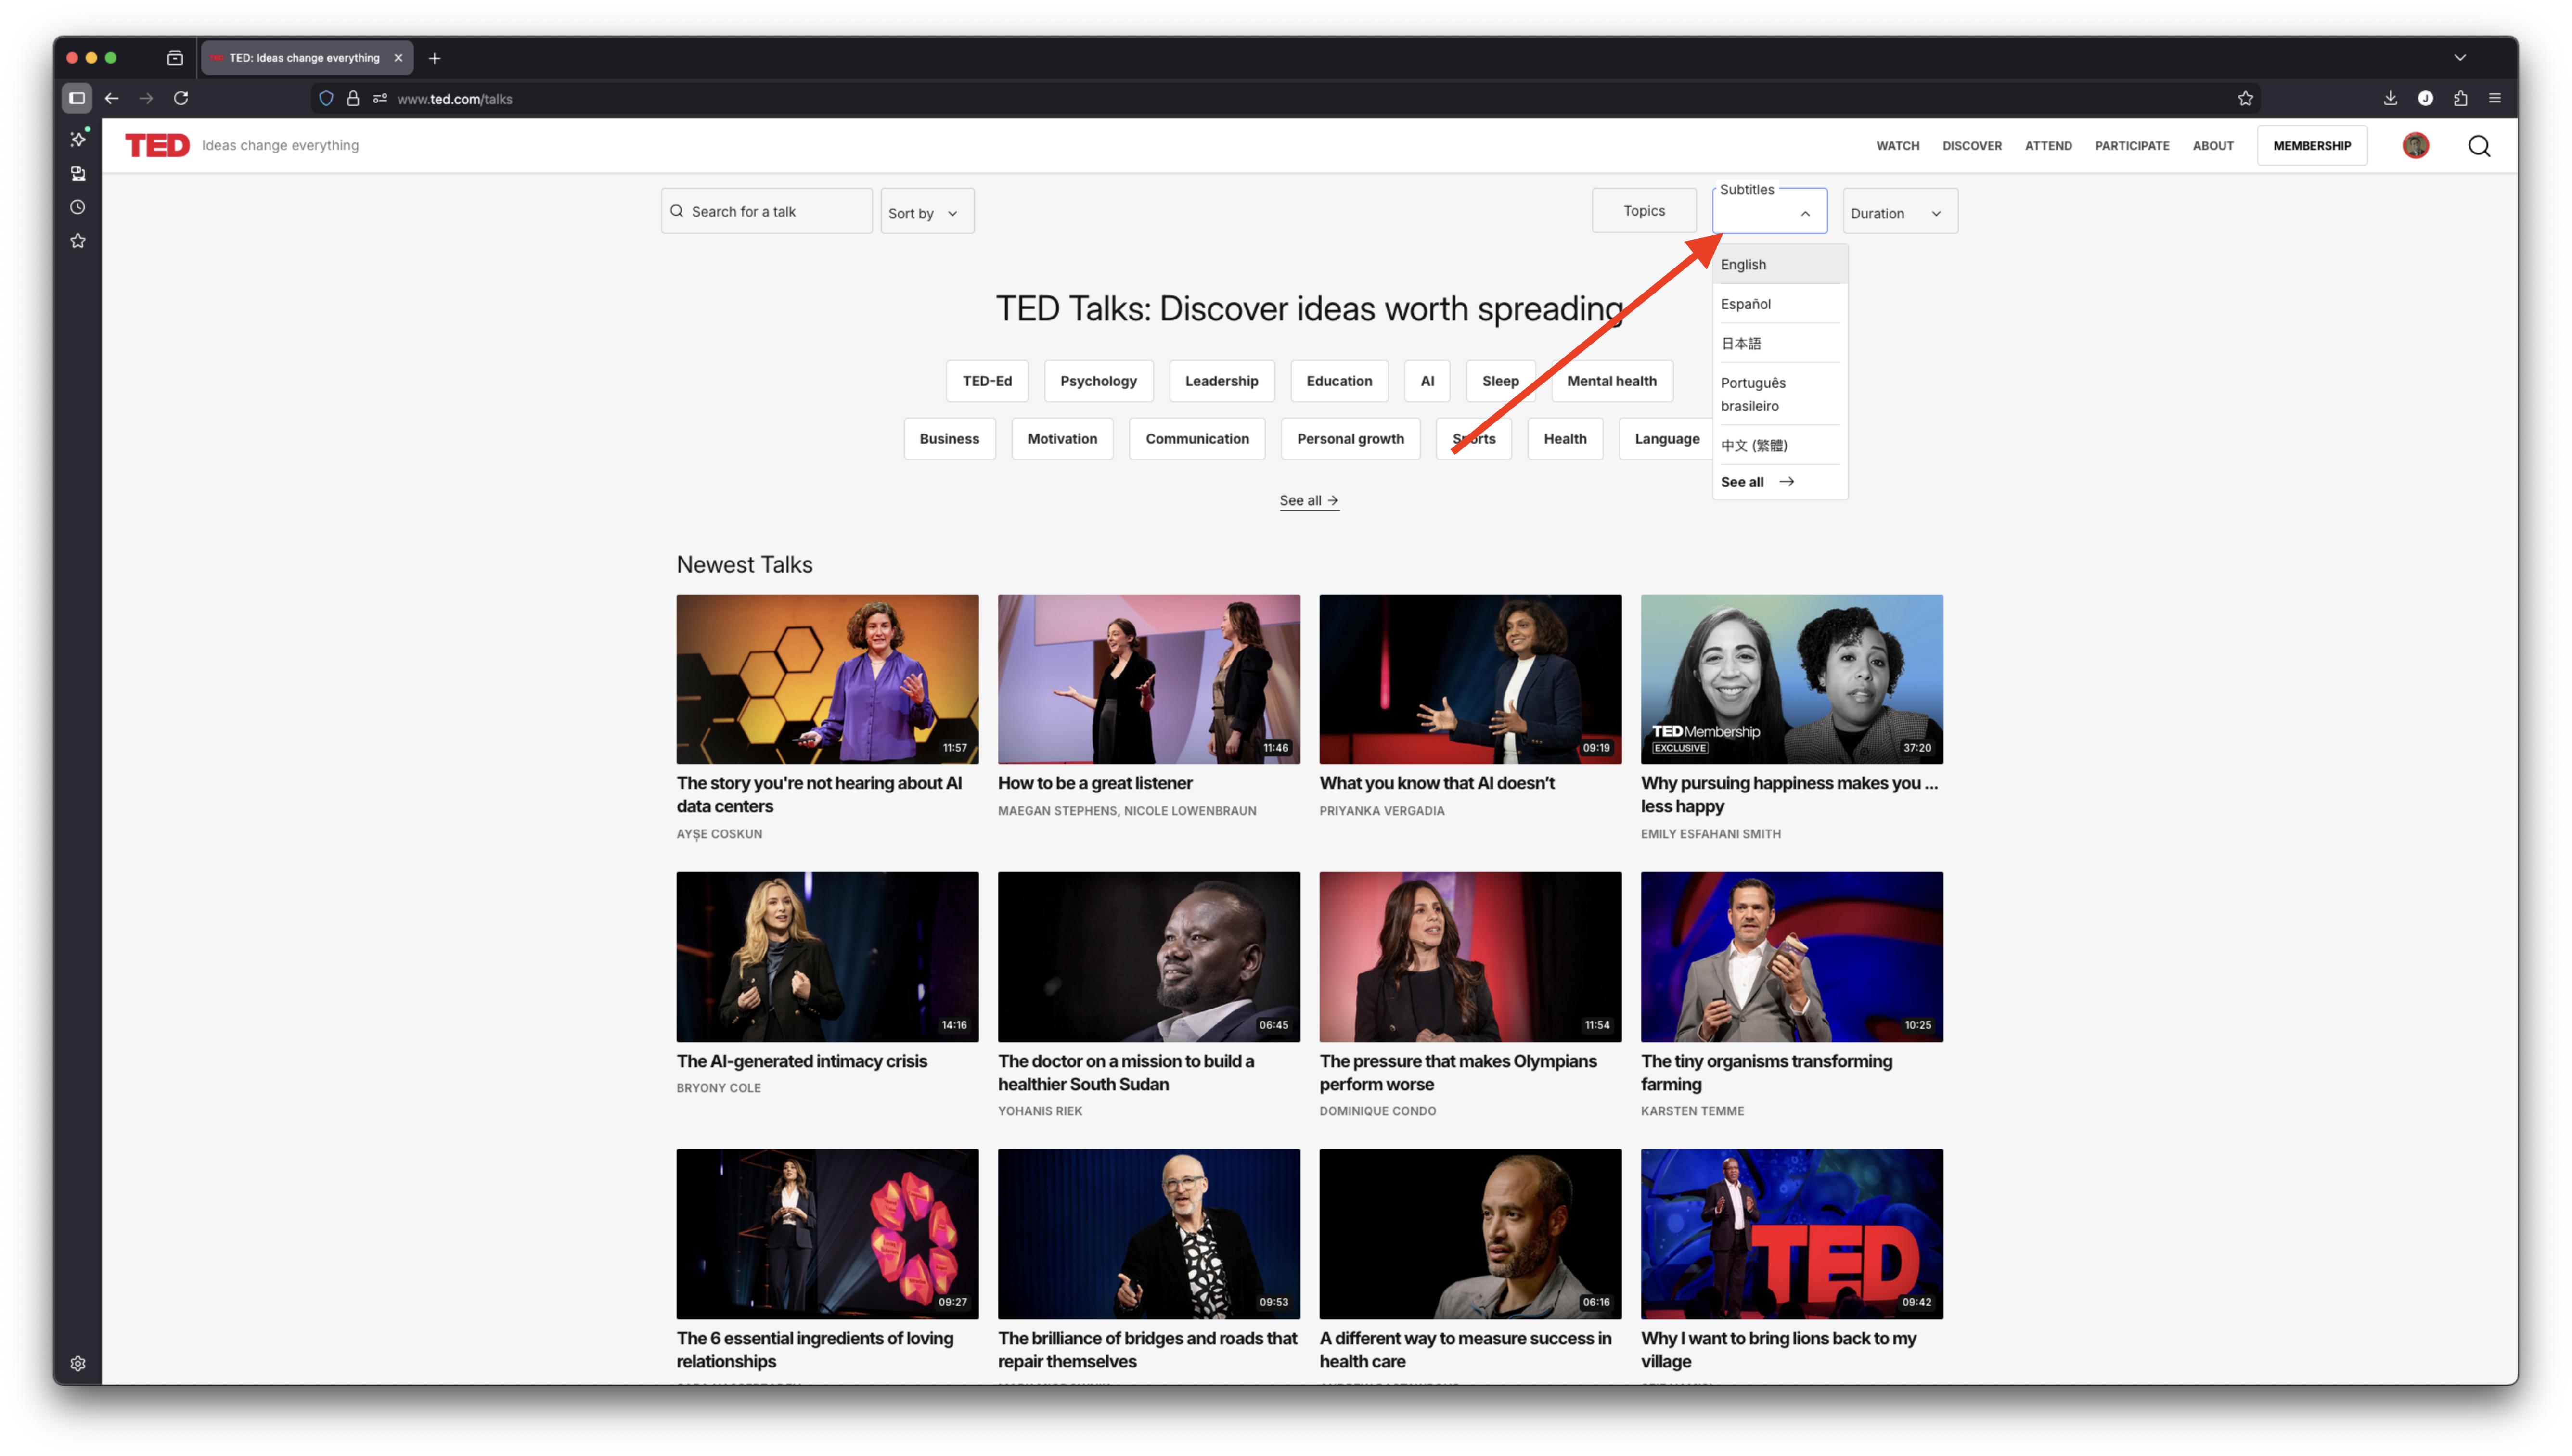Reload the current page
Screen dimensions: 2572x1456
click(181, 98)
